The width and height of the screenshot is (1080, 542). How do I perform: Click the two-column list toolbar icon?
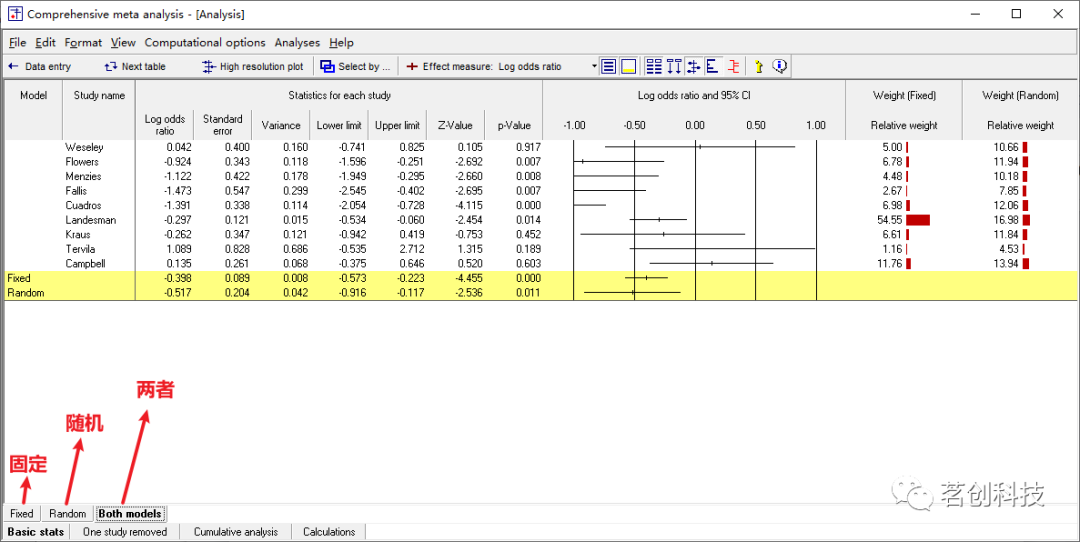coord(654,67)
